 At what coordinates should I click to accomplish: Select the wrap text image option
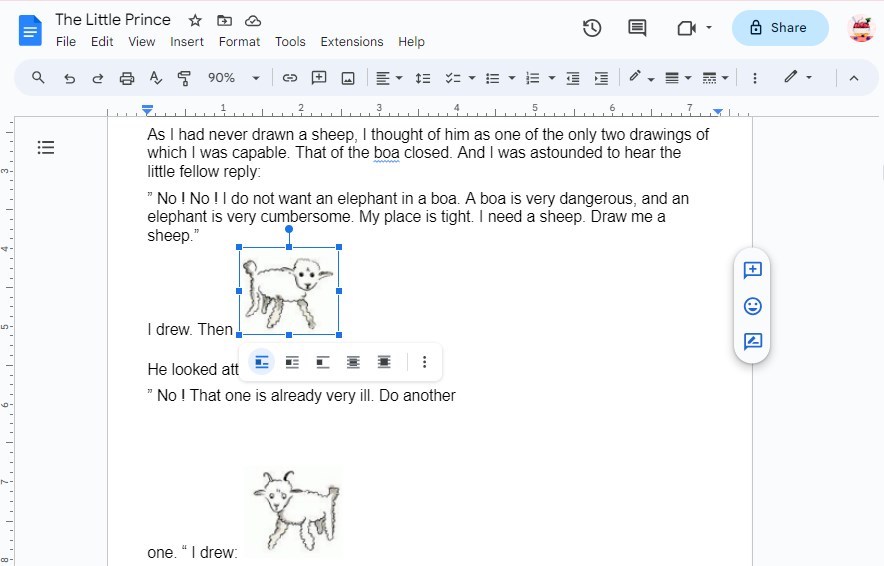point(292,362)
